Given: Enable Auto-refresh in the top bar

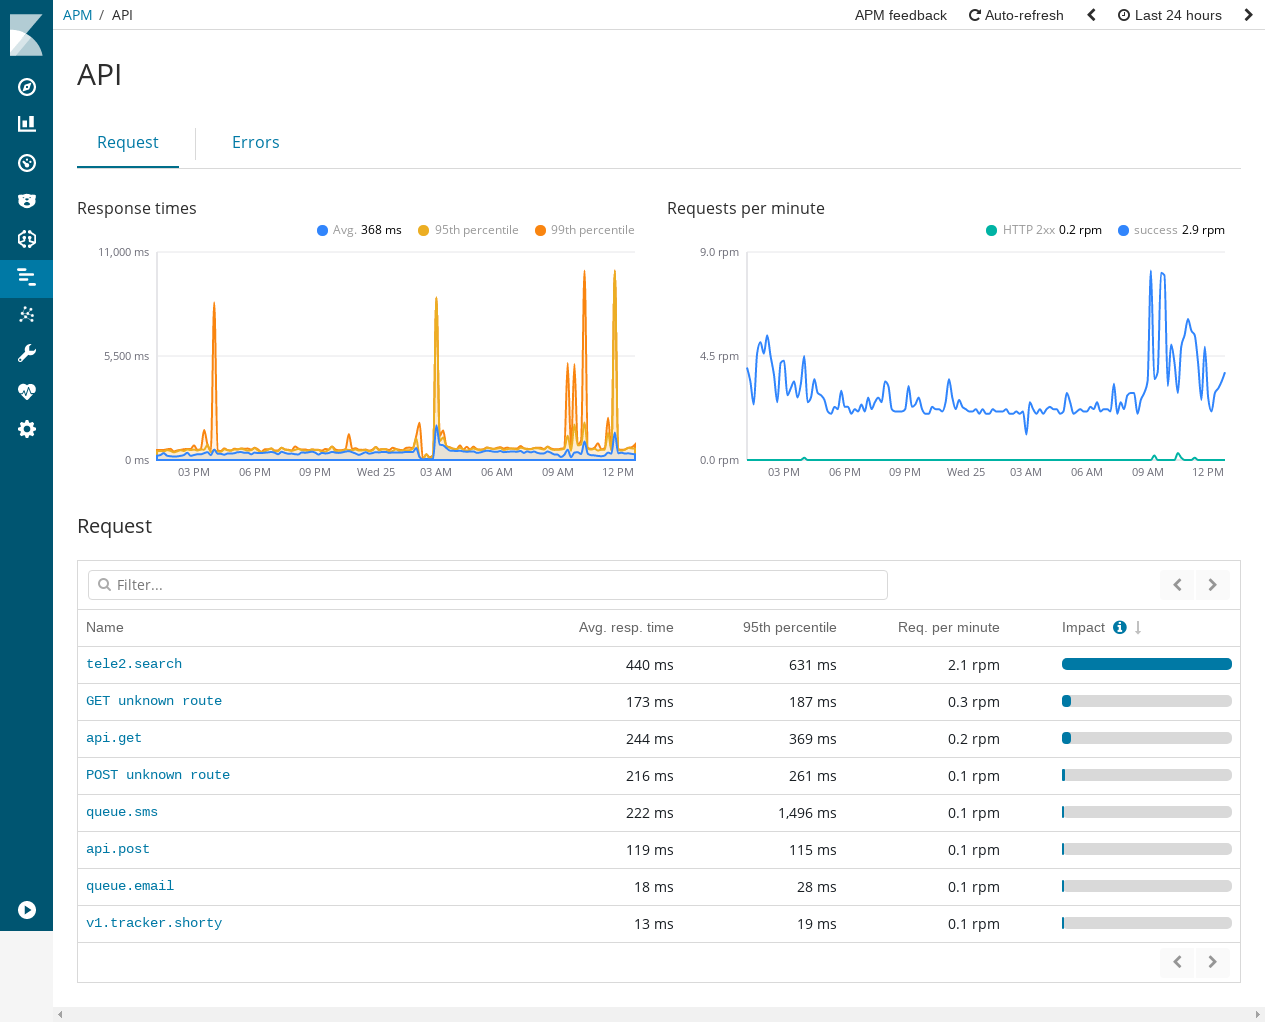Looking at the screenshot, I should 1016,15.
